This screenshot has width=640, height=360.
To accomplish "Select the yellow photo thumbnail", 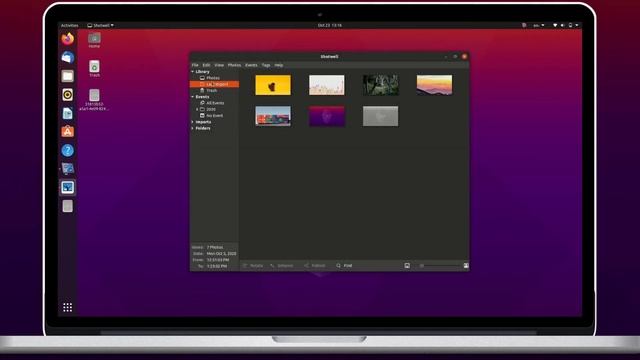I will 273,85.
